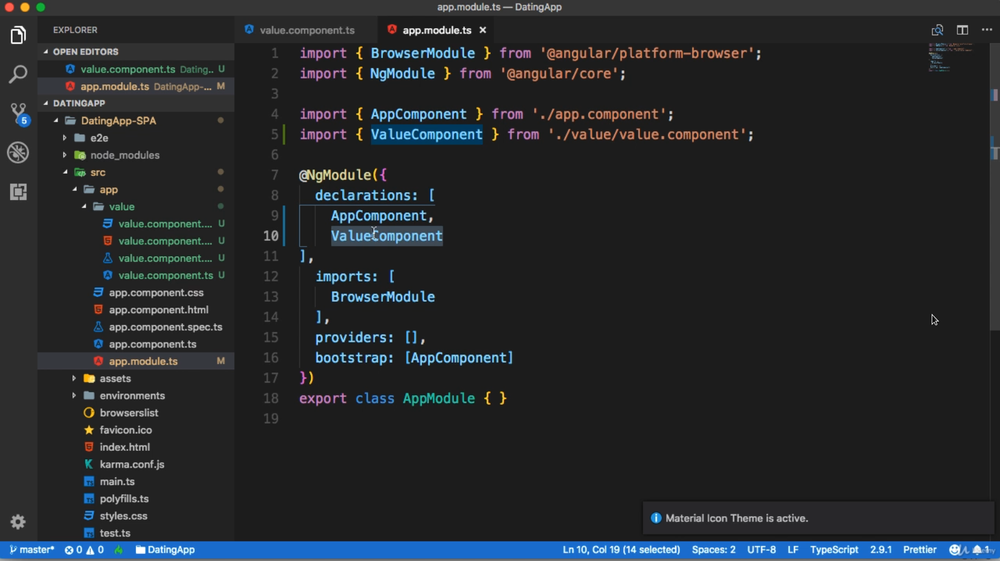Image resolution: width=1000 pixels, height=561 pixels.
Task: Open main.ts file
Action: [136, 482]
